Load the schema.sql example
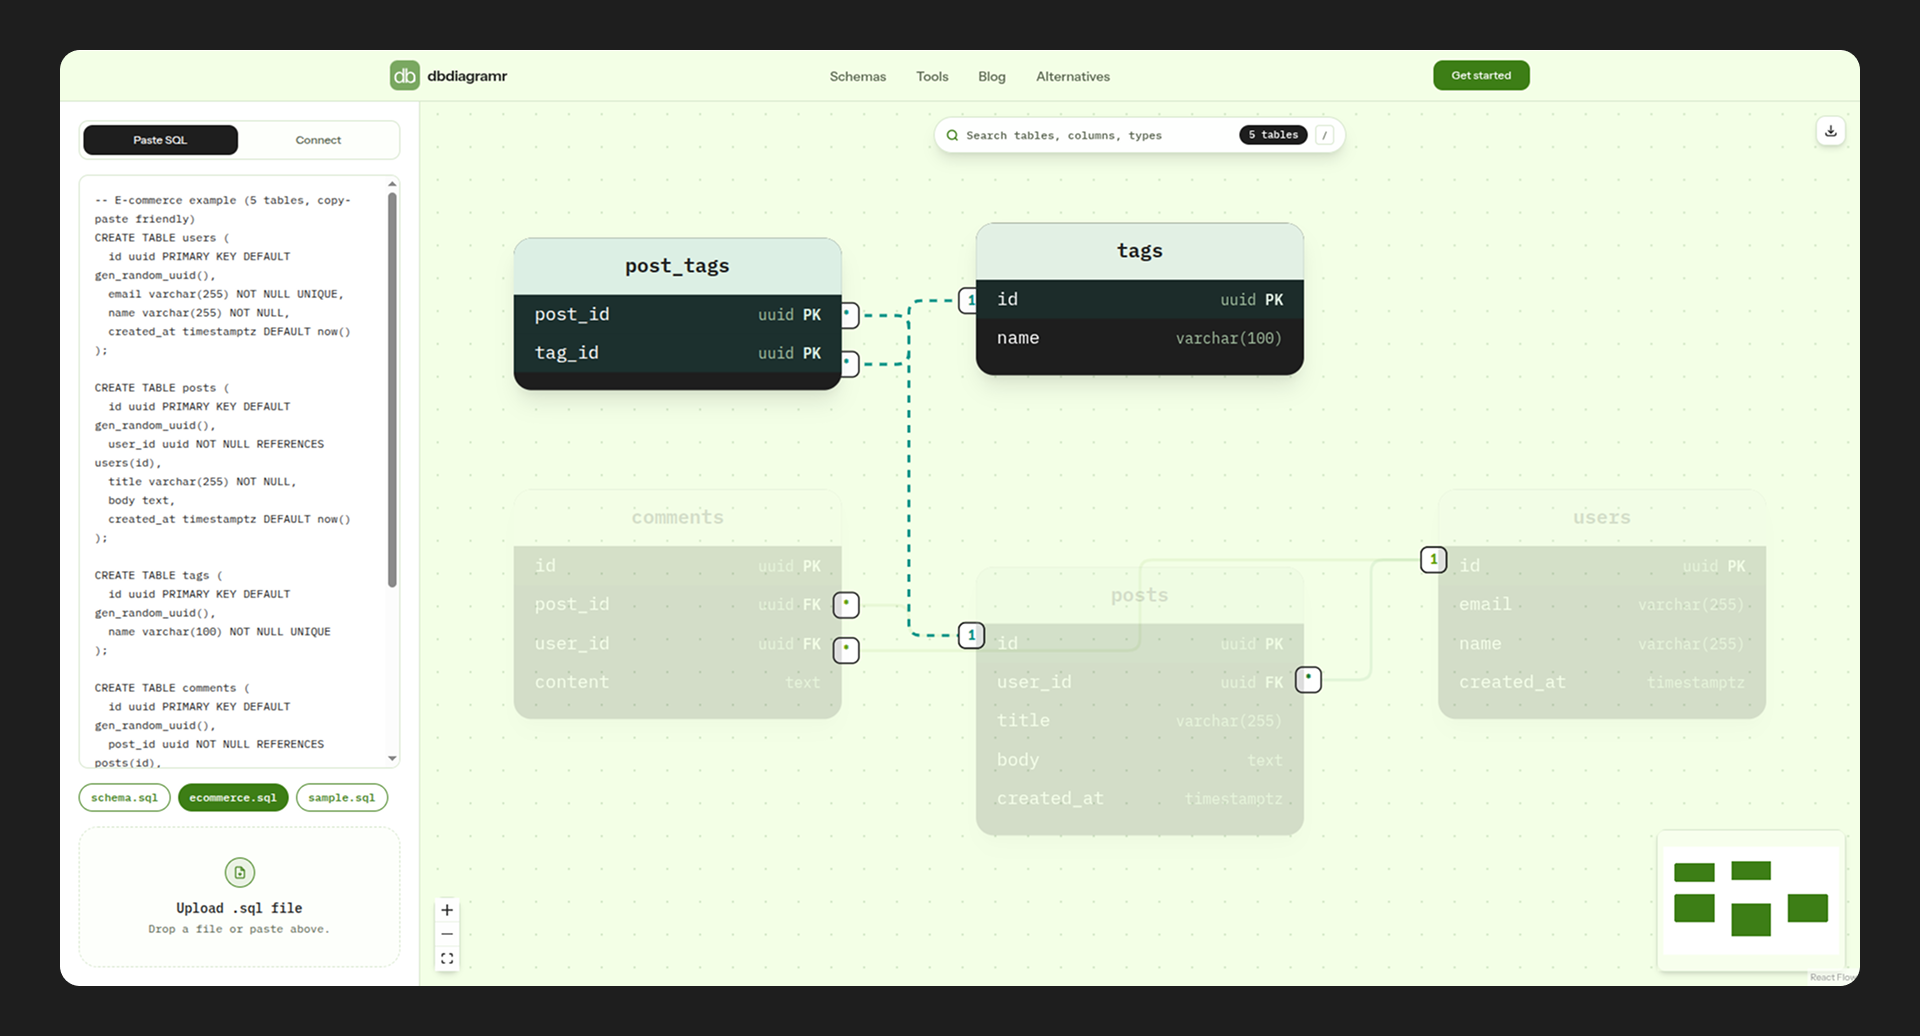 [124, 797]
